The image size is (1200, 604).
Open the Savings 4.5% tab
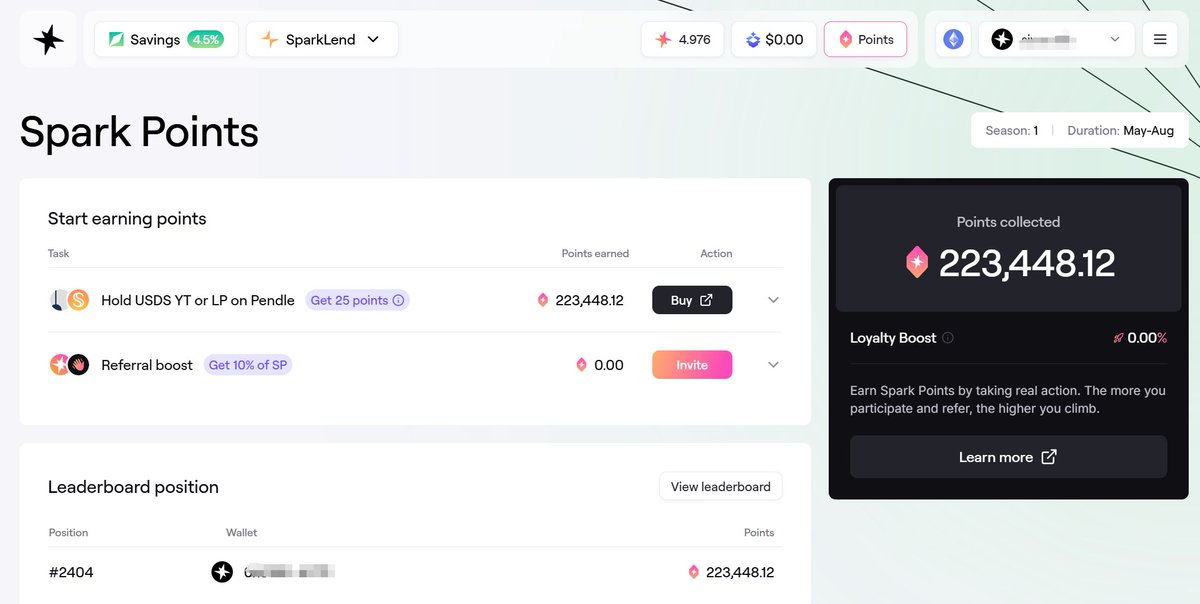[166, 39]
